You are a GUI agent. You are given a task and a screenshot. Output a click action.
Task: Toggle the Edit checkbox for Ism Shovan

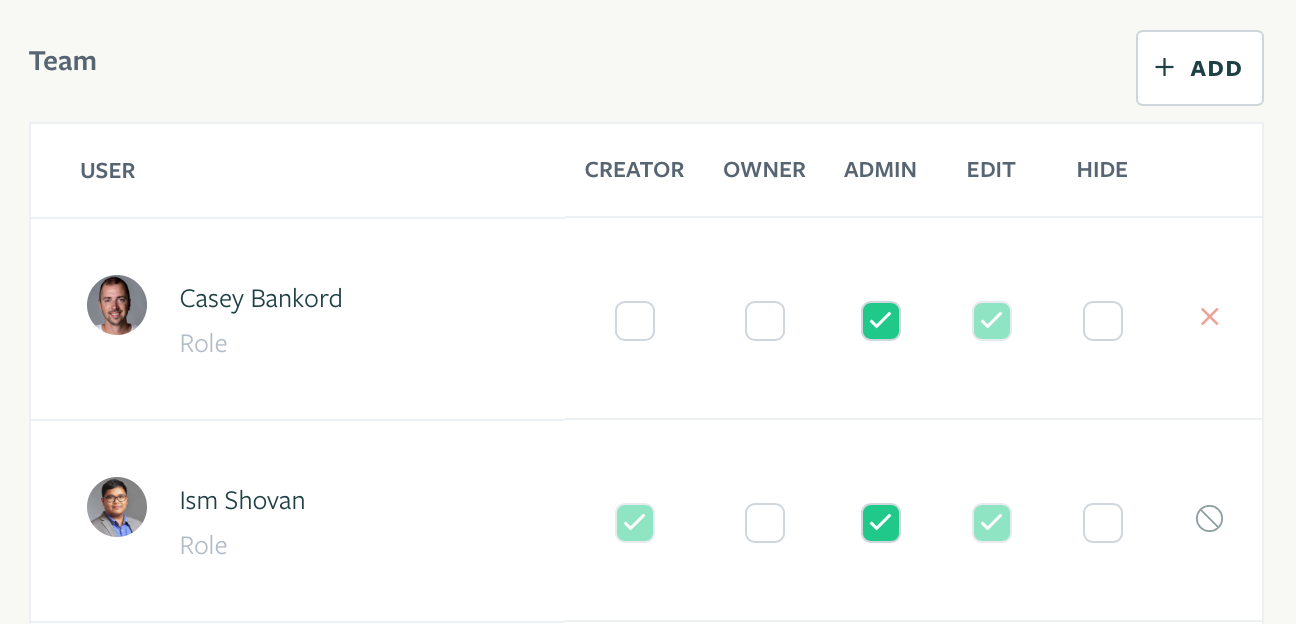992,523
